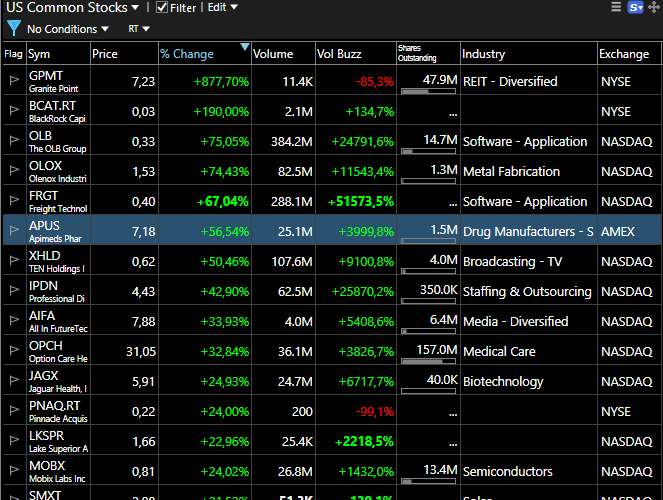Toggle the flag for IPDN
Image resolution: width=663 pixels, height=500 pixels.
pos(14,290)
